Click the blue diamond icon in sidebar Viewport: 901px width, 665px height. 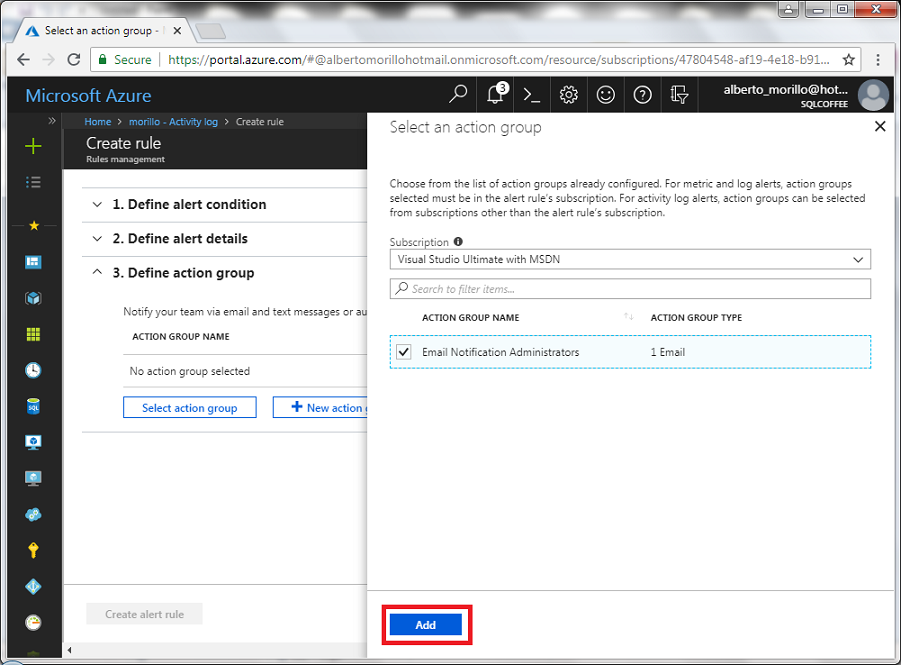33,586
